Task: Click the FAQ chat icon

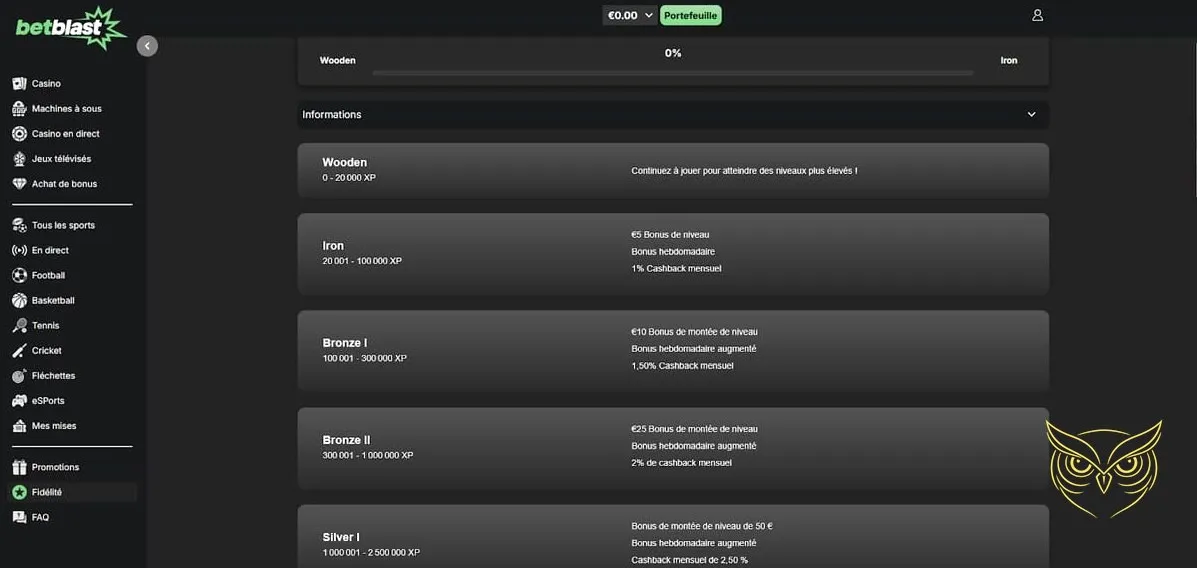Action: click(x=19, y=518)
